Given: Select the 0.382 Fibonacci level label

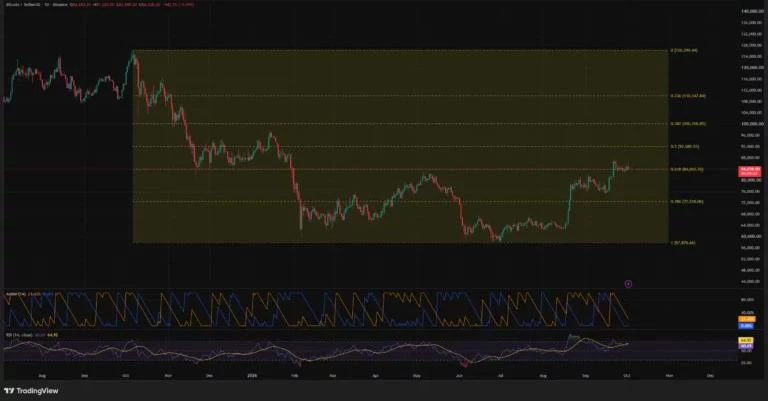Looking at the screenshot, I should (x=688, y=124).
